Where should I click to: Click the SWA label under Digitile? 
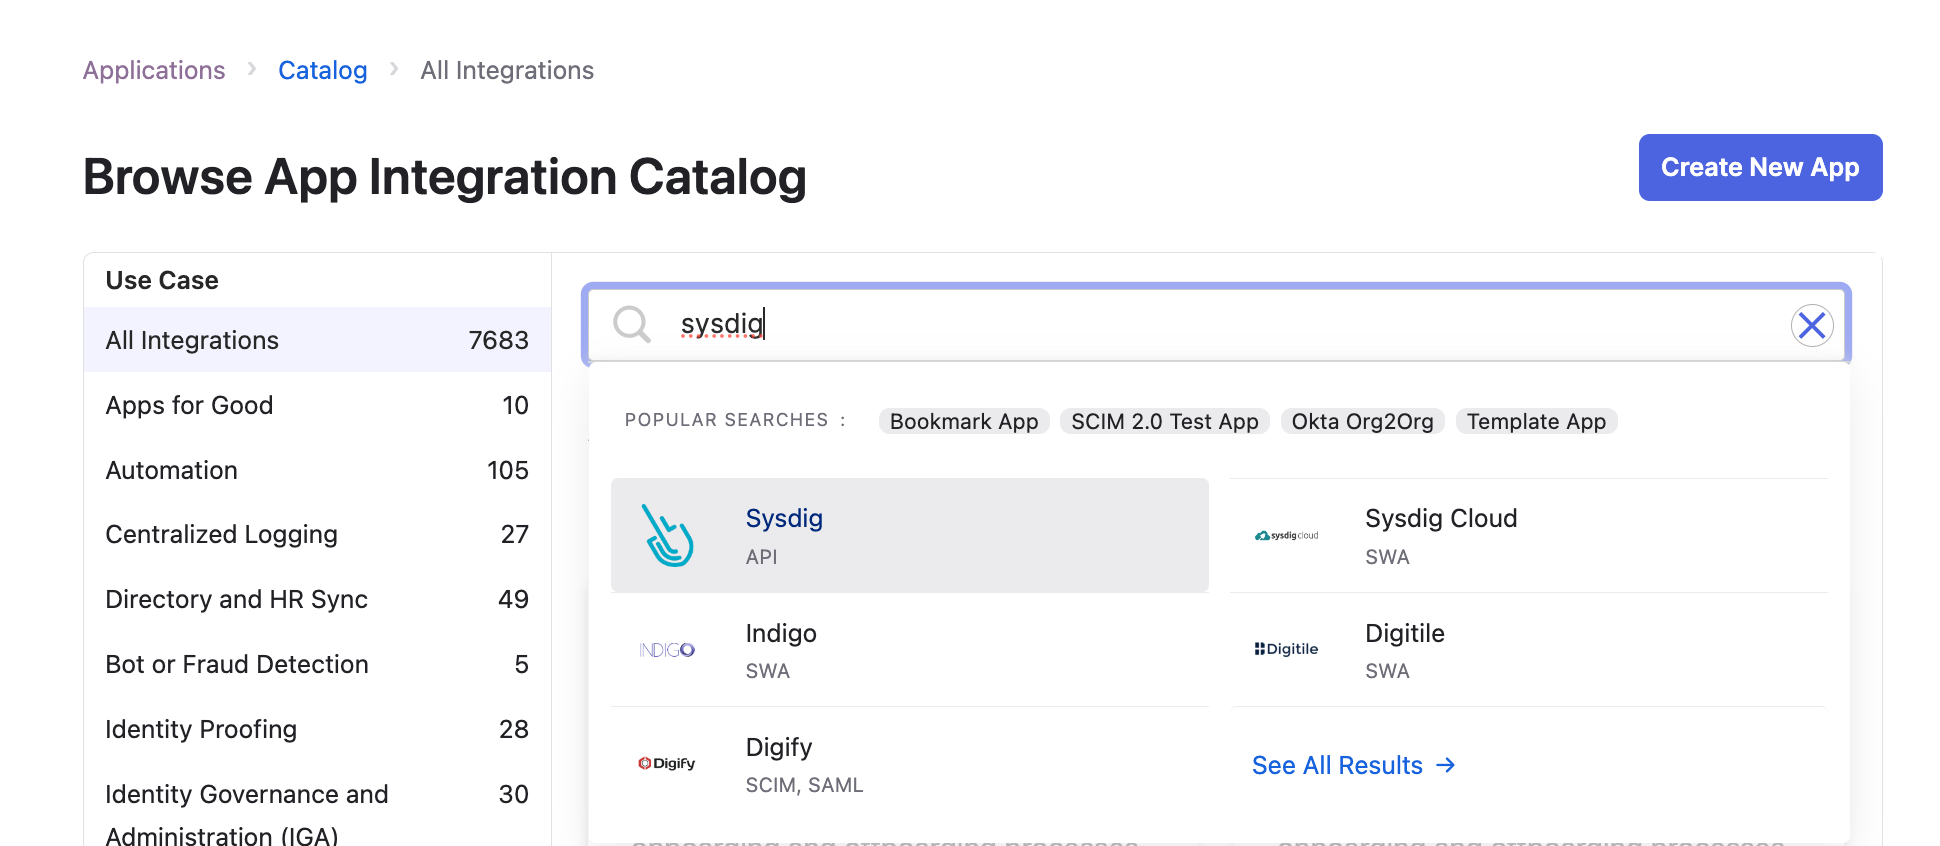[x=1387, y=671]
